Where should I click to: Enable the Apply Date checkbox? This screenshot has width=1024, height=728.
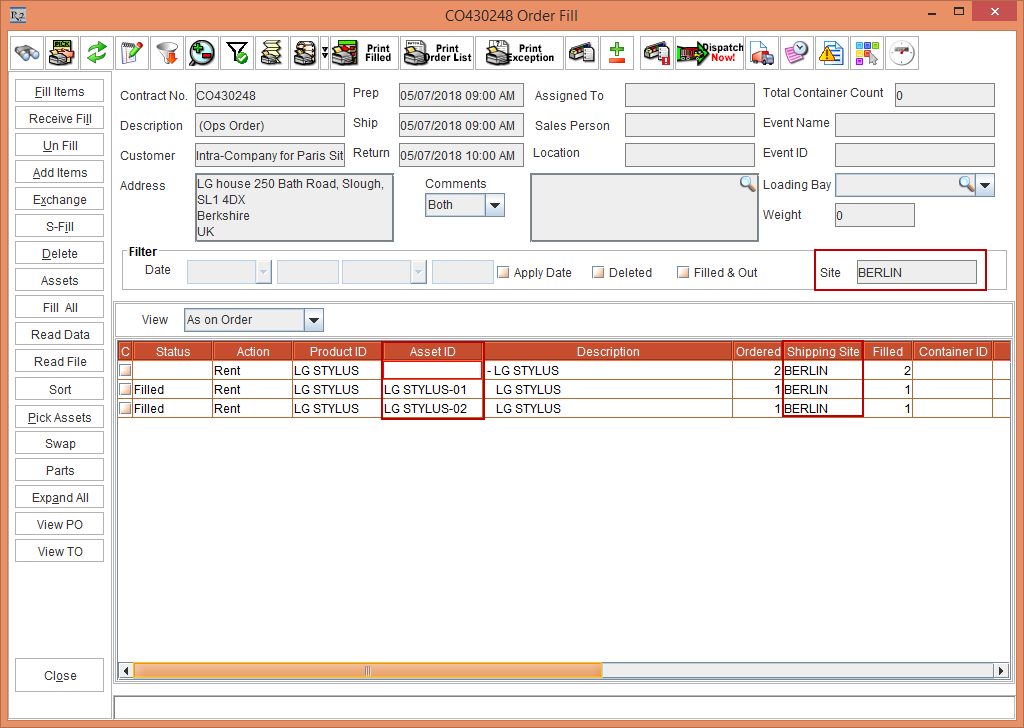point(504,272)
